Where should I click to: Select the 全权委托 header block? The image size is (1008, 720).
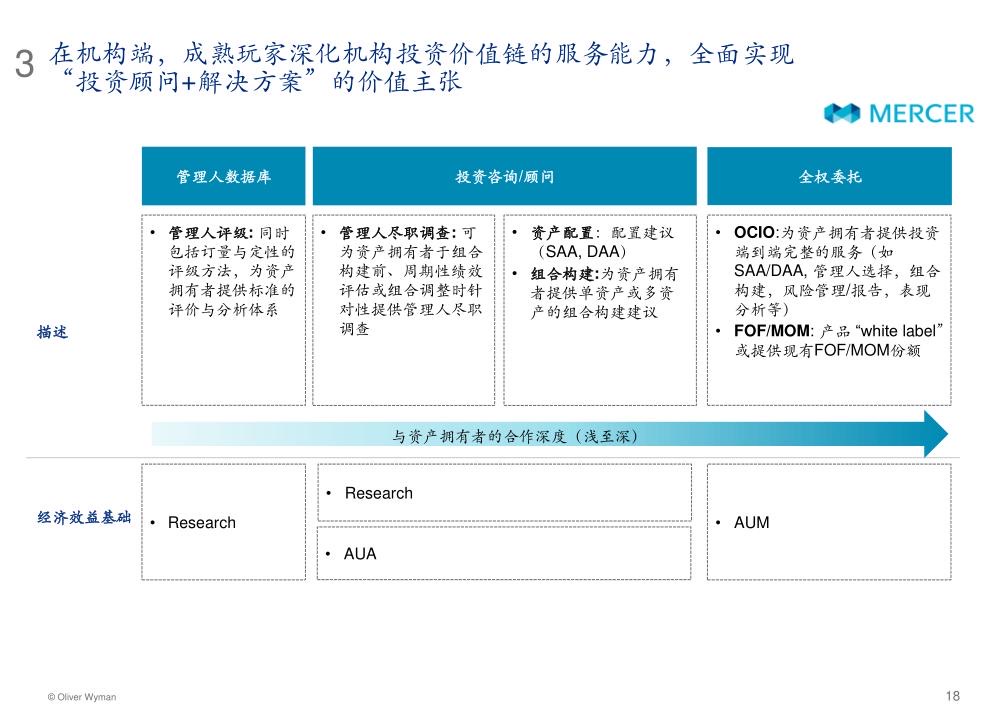point(829,177)
